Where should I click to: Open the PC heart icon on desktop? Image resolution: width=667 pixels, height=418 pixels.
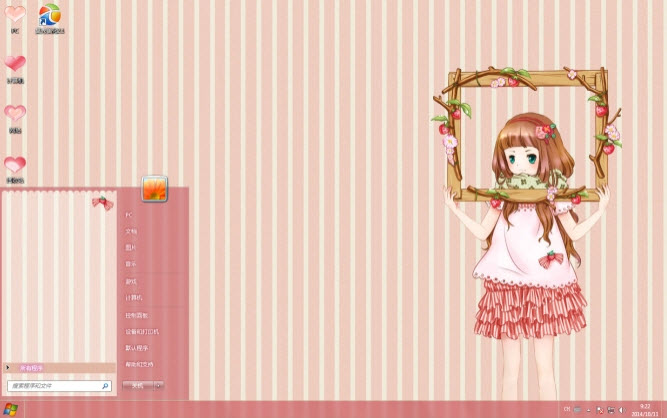[15, 18]
